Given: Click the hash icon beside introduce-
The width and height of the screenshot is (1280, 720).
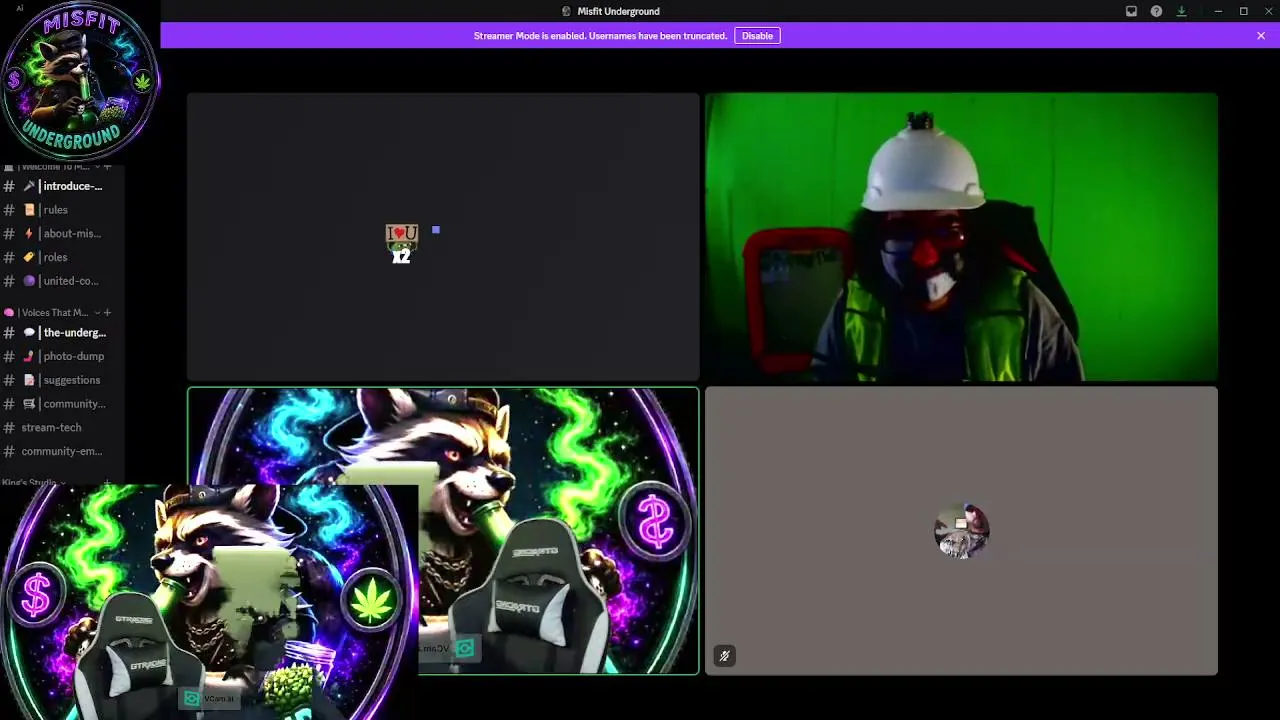Looking at the screenshot, I should click(9, 186).
